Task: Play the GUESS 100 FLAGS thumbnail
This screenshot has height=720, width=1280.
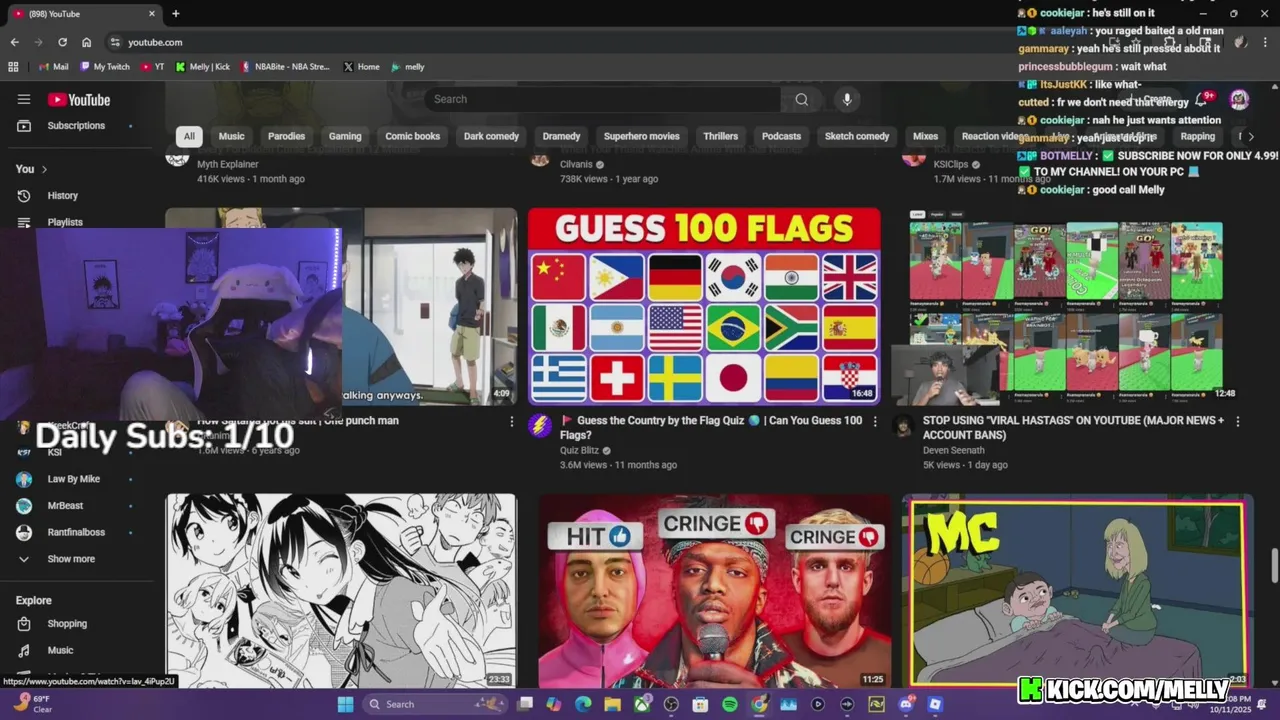Action: pyautogui.click(x=704, y=305)
